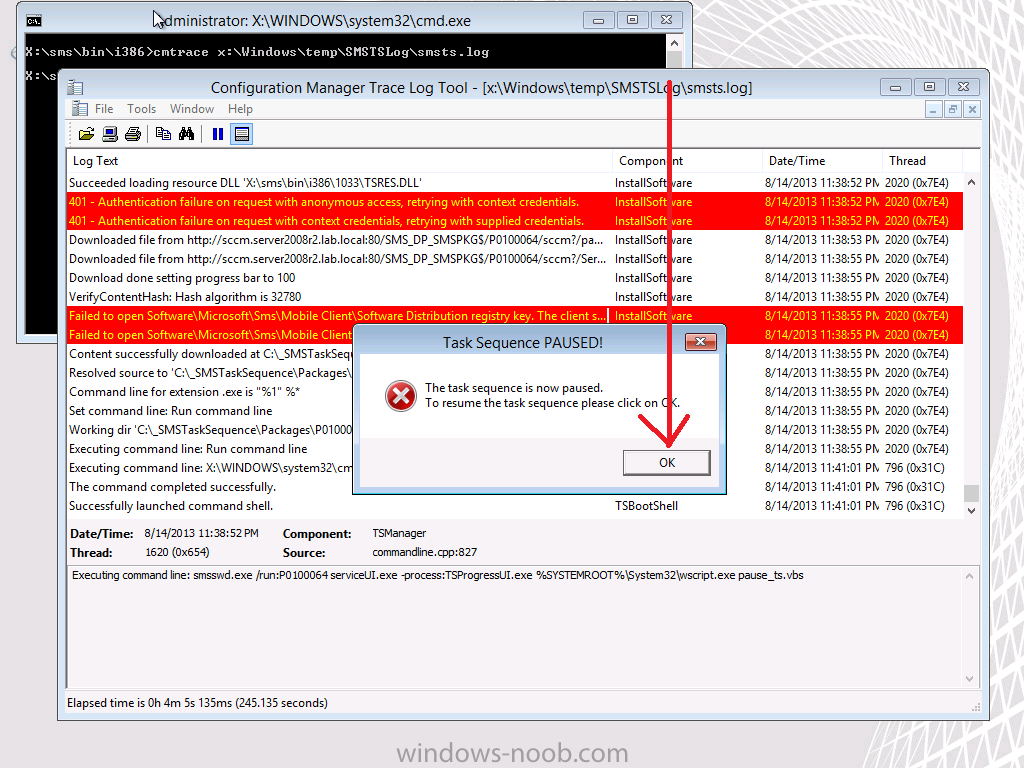The image size is (1024, 768).
Task: Click OK to resume the task sequence
Action: tap(667, 462)
